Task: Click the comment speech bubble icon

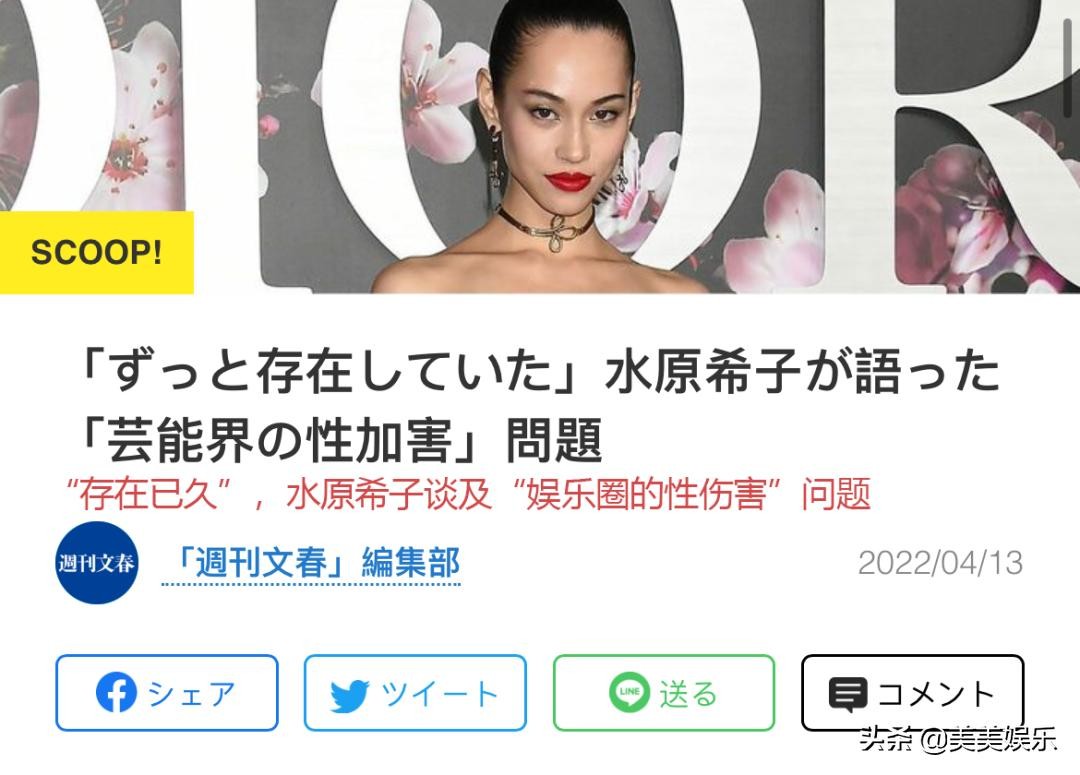Action: 847,694
